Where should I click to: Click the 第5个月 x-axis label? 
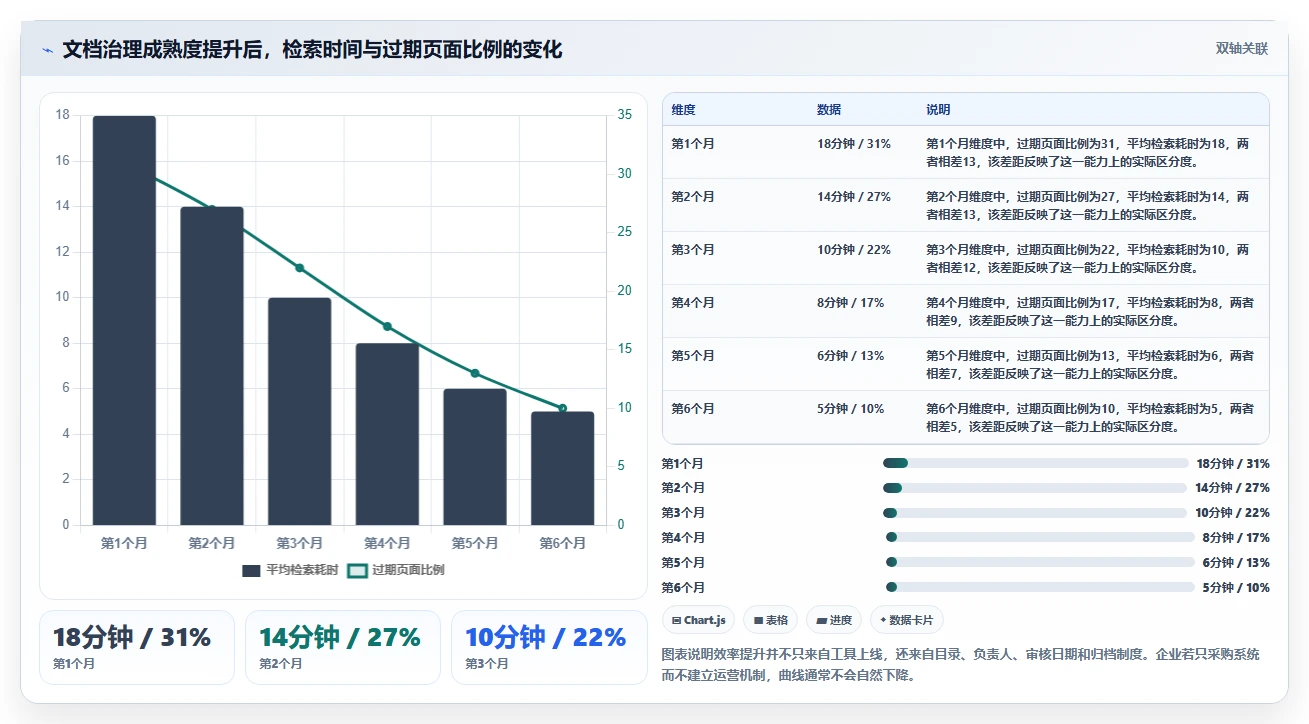click(x=475, y=544)
